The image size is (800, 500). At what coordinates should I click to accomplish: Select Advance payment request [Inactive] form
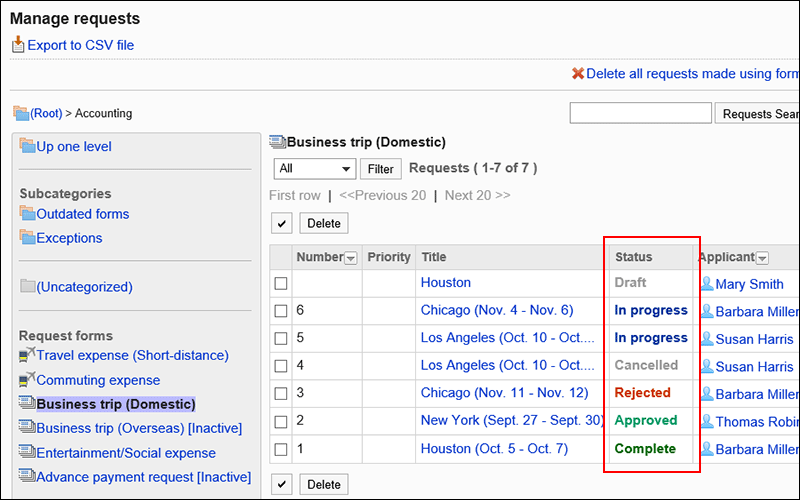coord(144,477)
